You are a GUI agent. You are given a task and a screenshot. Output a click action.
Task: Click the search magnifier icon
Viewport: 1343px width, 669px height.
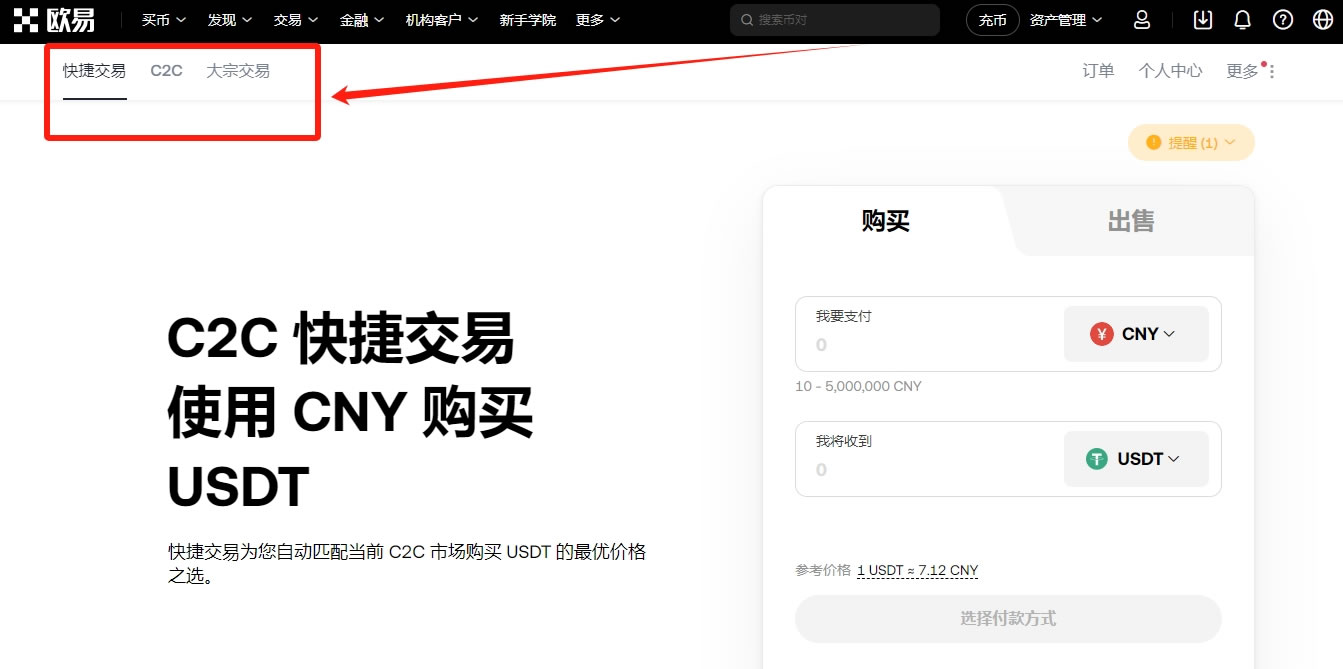click(747, 20)
